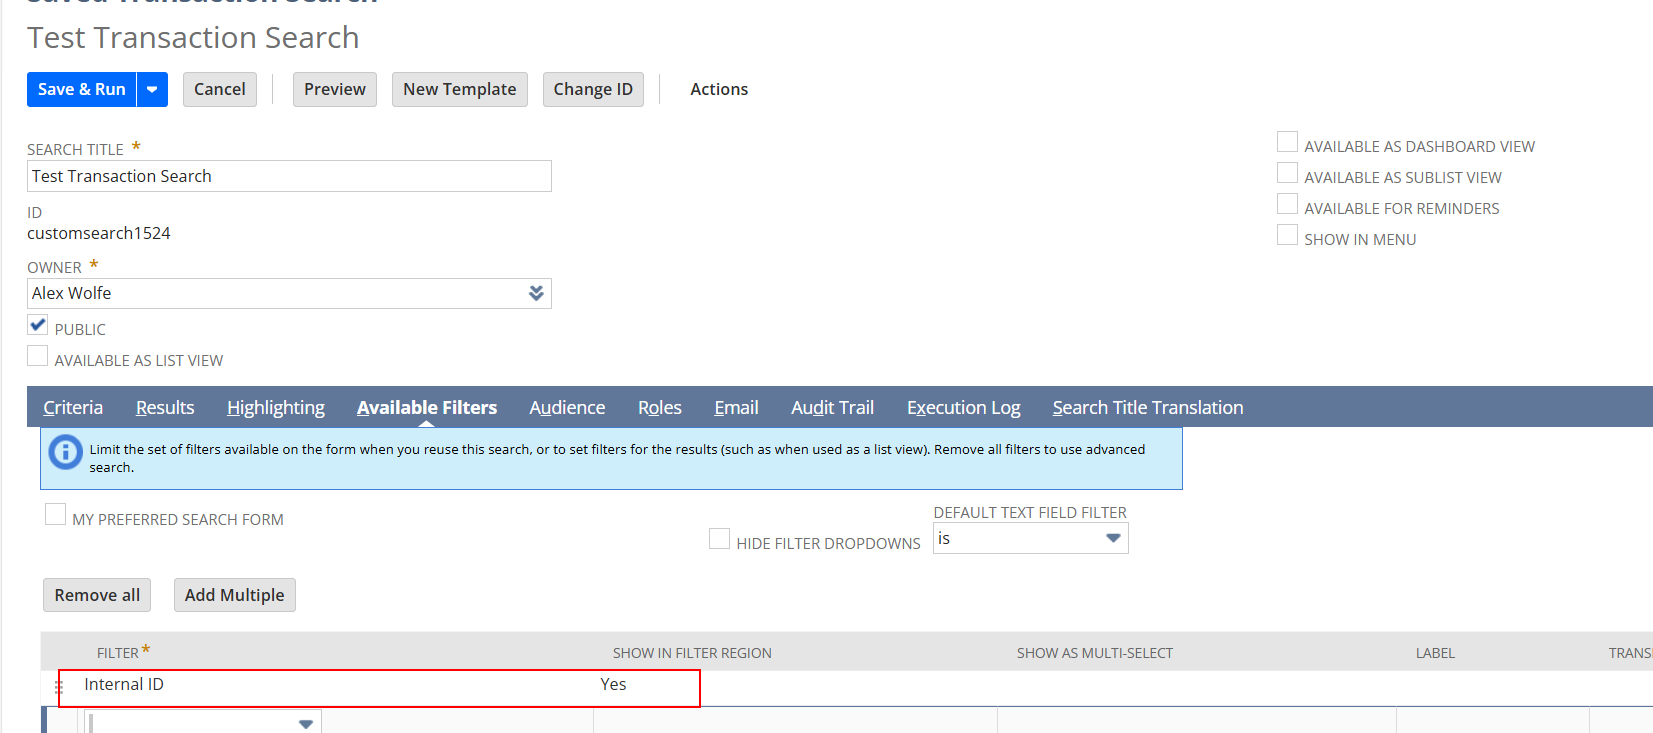Uncheck the Public checkbox

pos(38,325)
